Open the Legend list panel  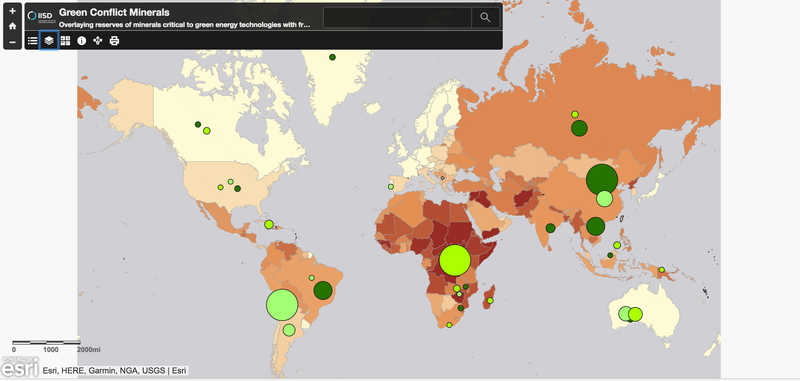(x=32, y=41)
